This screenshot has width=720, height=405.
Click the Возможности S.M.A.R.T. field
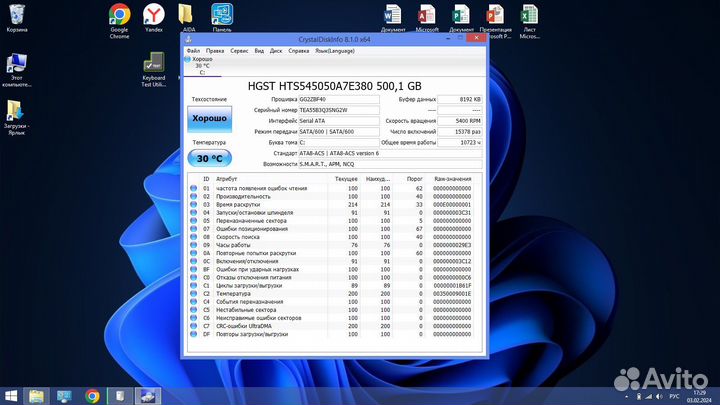(390, 164)
